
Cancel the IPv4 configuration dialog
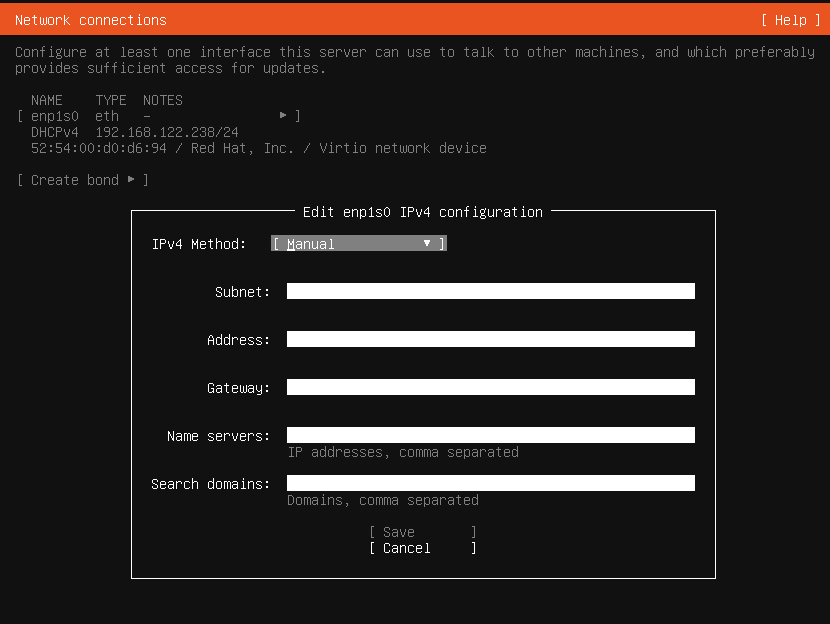pos(423,548)
